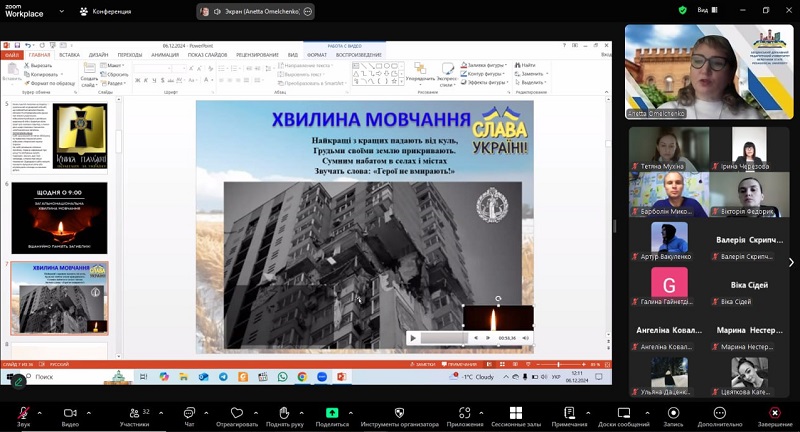Expand video options arrow next to Видео
The height and width of the screenshot is (432, 800).
(x=89, y=413)
